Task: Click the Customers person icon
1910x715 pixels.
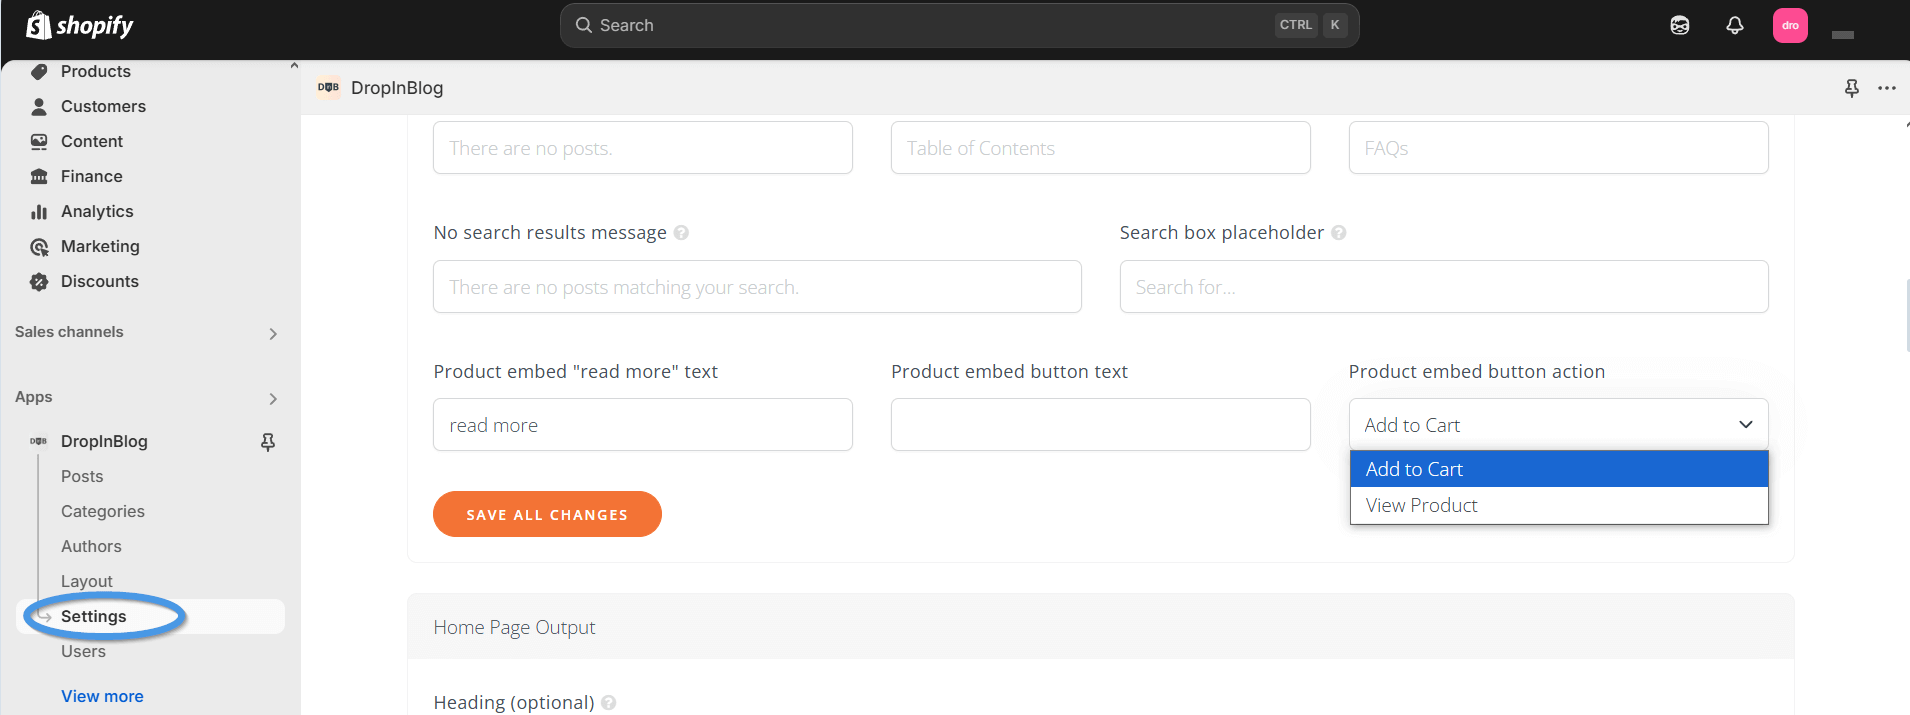Action: [x=39, y=106]
